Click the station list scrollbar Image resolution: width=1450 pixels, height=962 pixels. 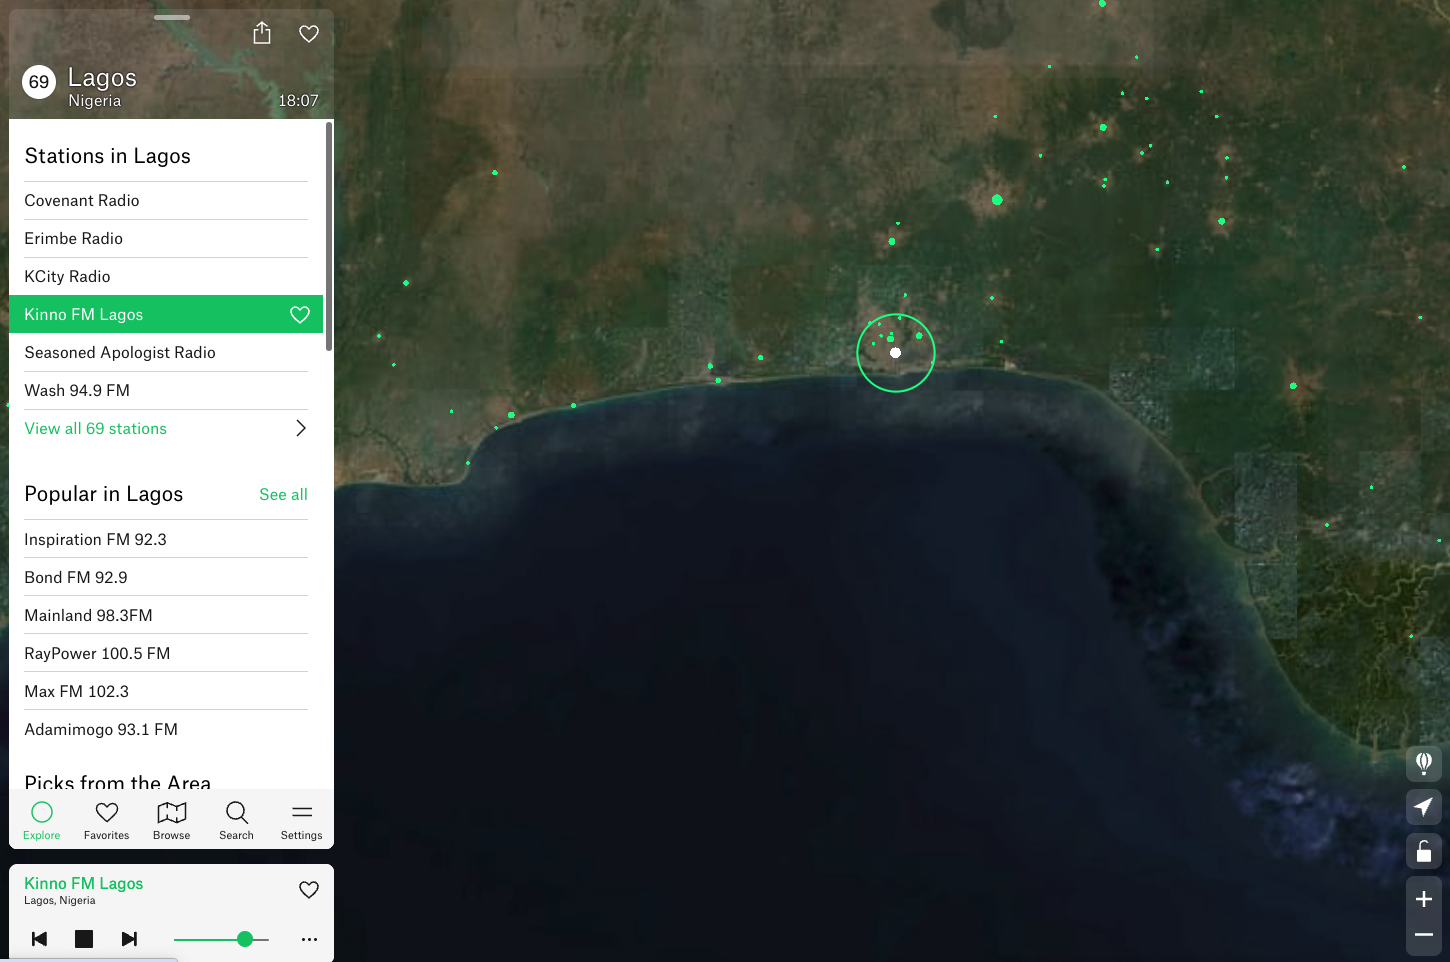(329, 236)
